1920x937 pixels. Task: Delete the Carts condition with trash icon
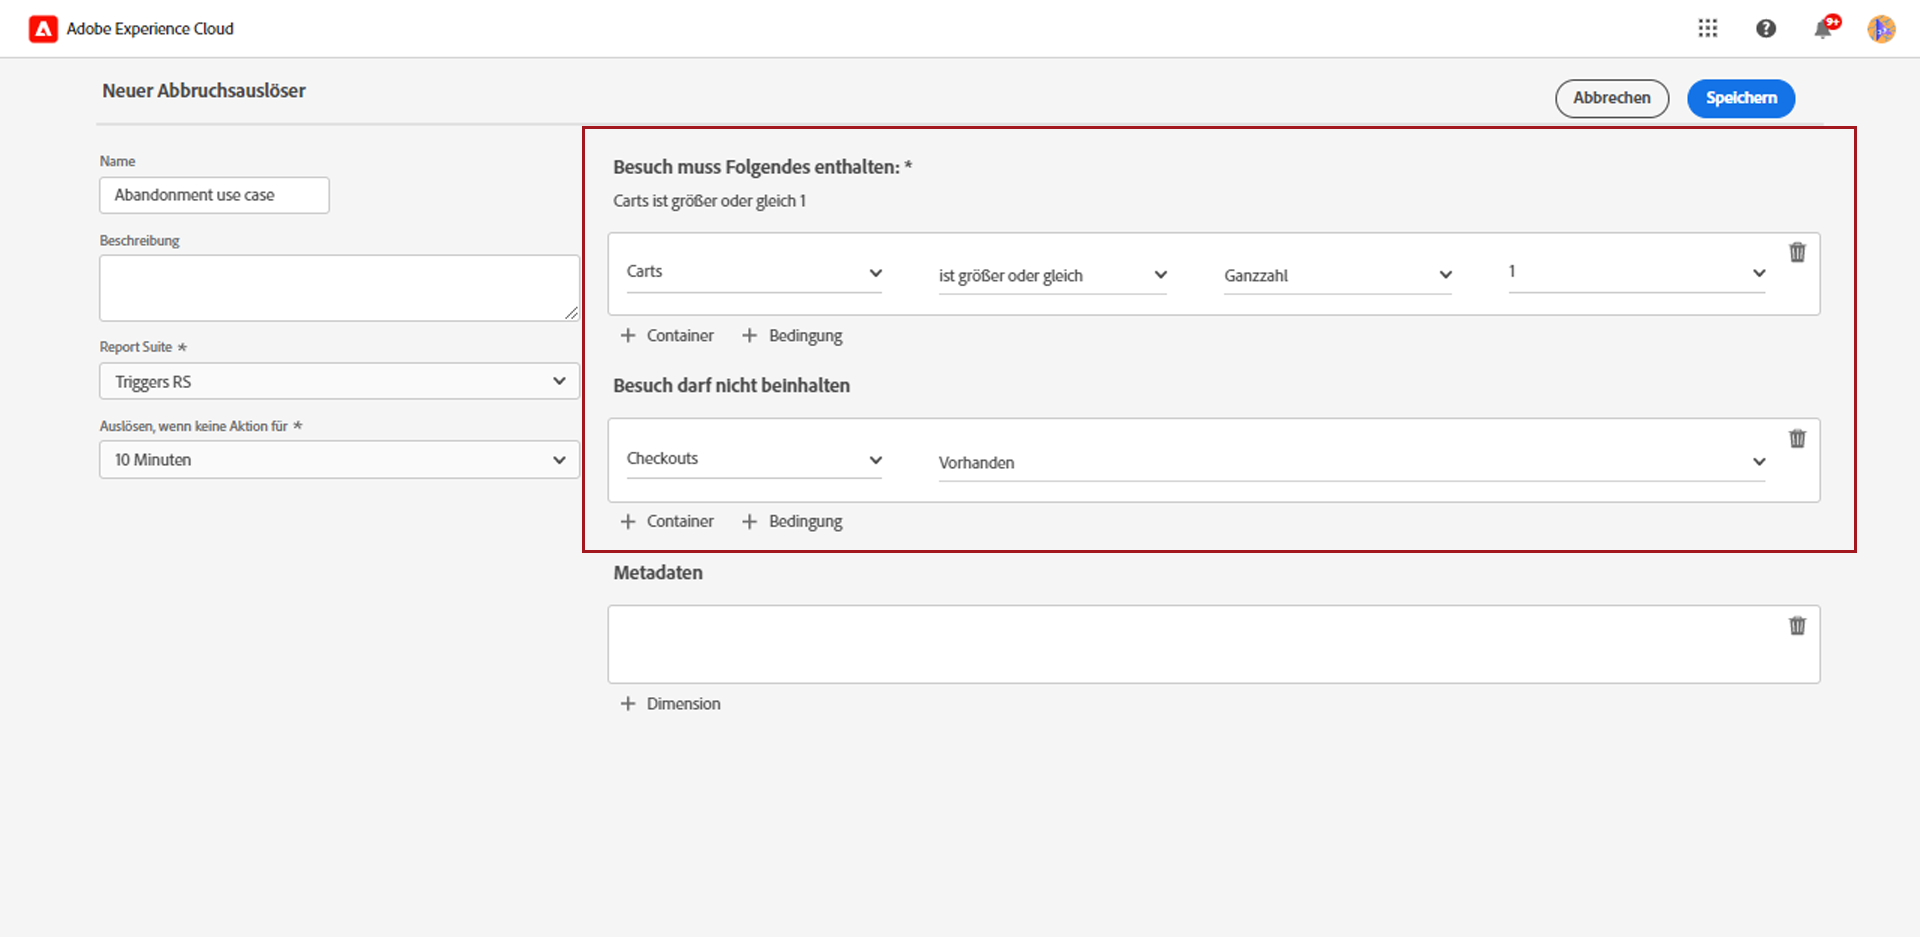pos(1797,253)
